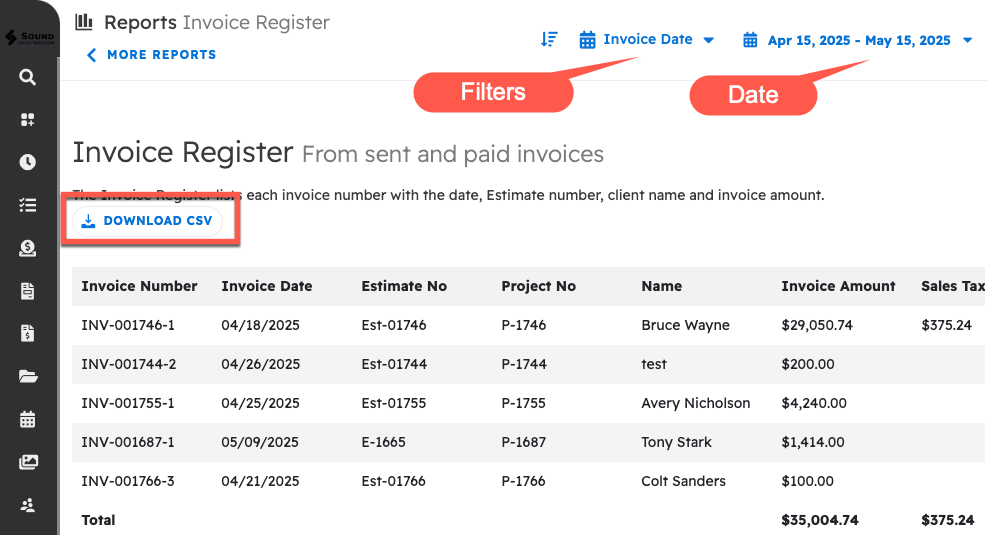The image size is (988, 535).
Task: Open the Apr 15 - May 15 date range dropdown
Action: tap(858, 41)
